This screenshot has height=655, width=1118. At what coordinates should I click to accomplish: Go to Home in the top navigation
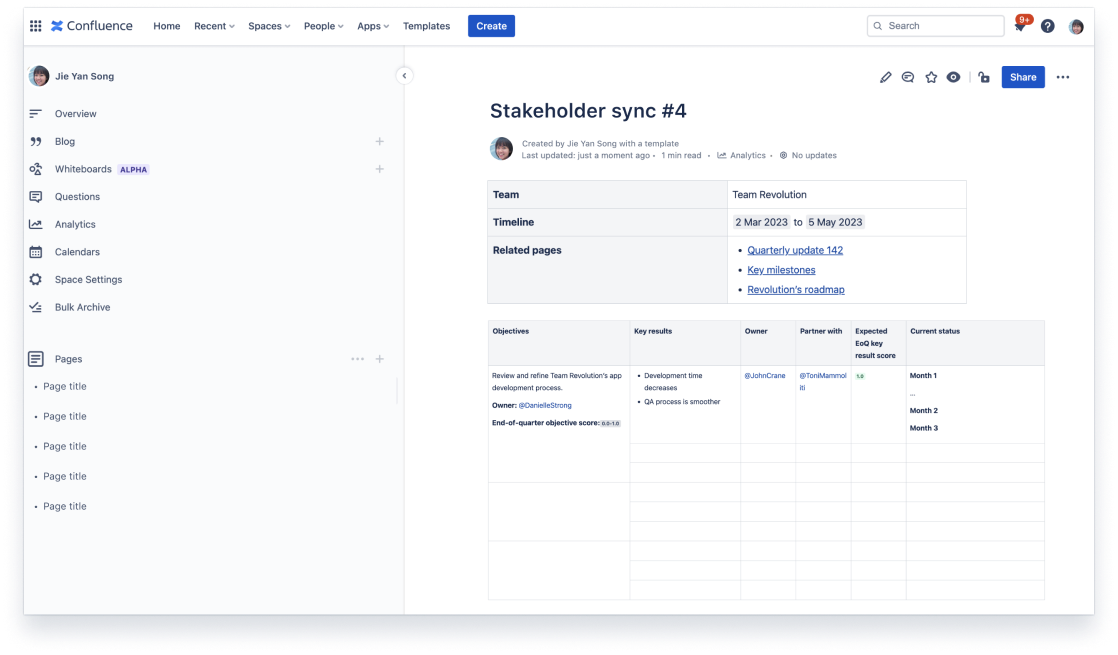[x=166, y=26]
